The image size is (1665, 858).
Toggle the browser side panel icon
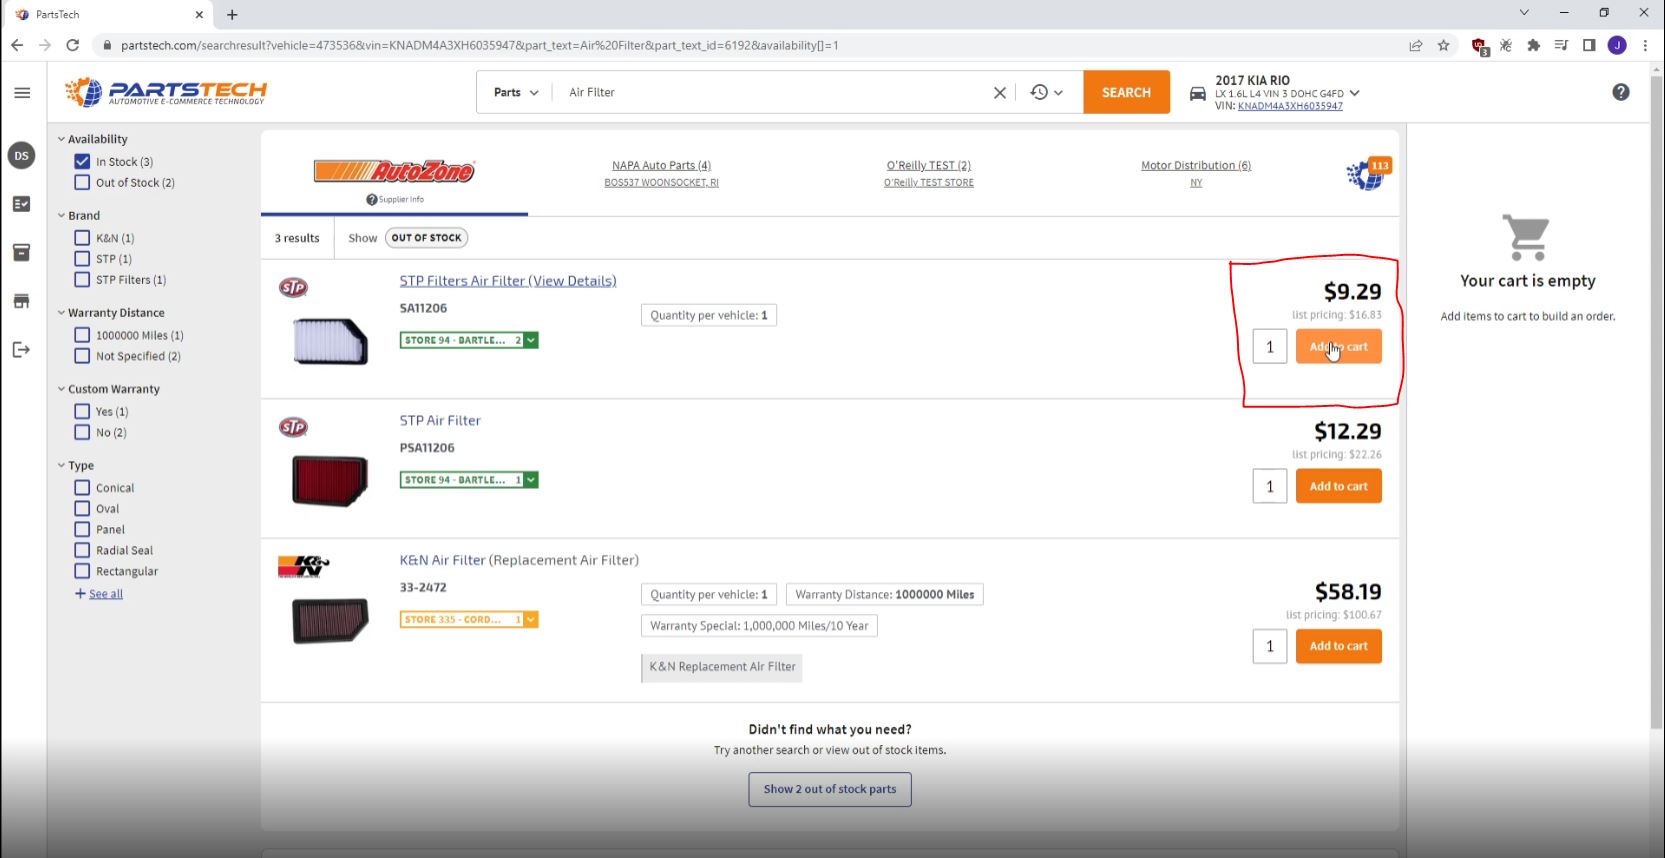tap(1589, 45)
